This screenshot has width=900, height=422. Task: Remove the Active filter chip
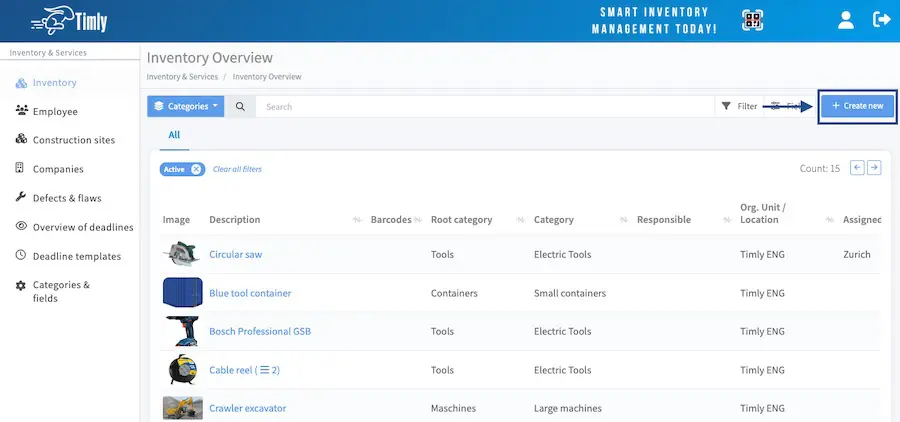pos(197,169)
